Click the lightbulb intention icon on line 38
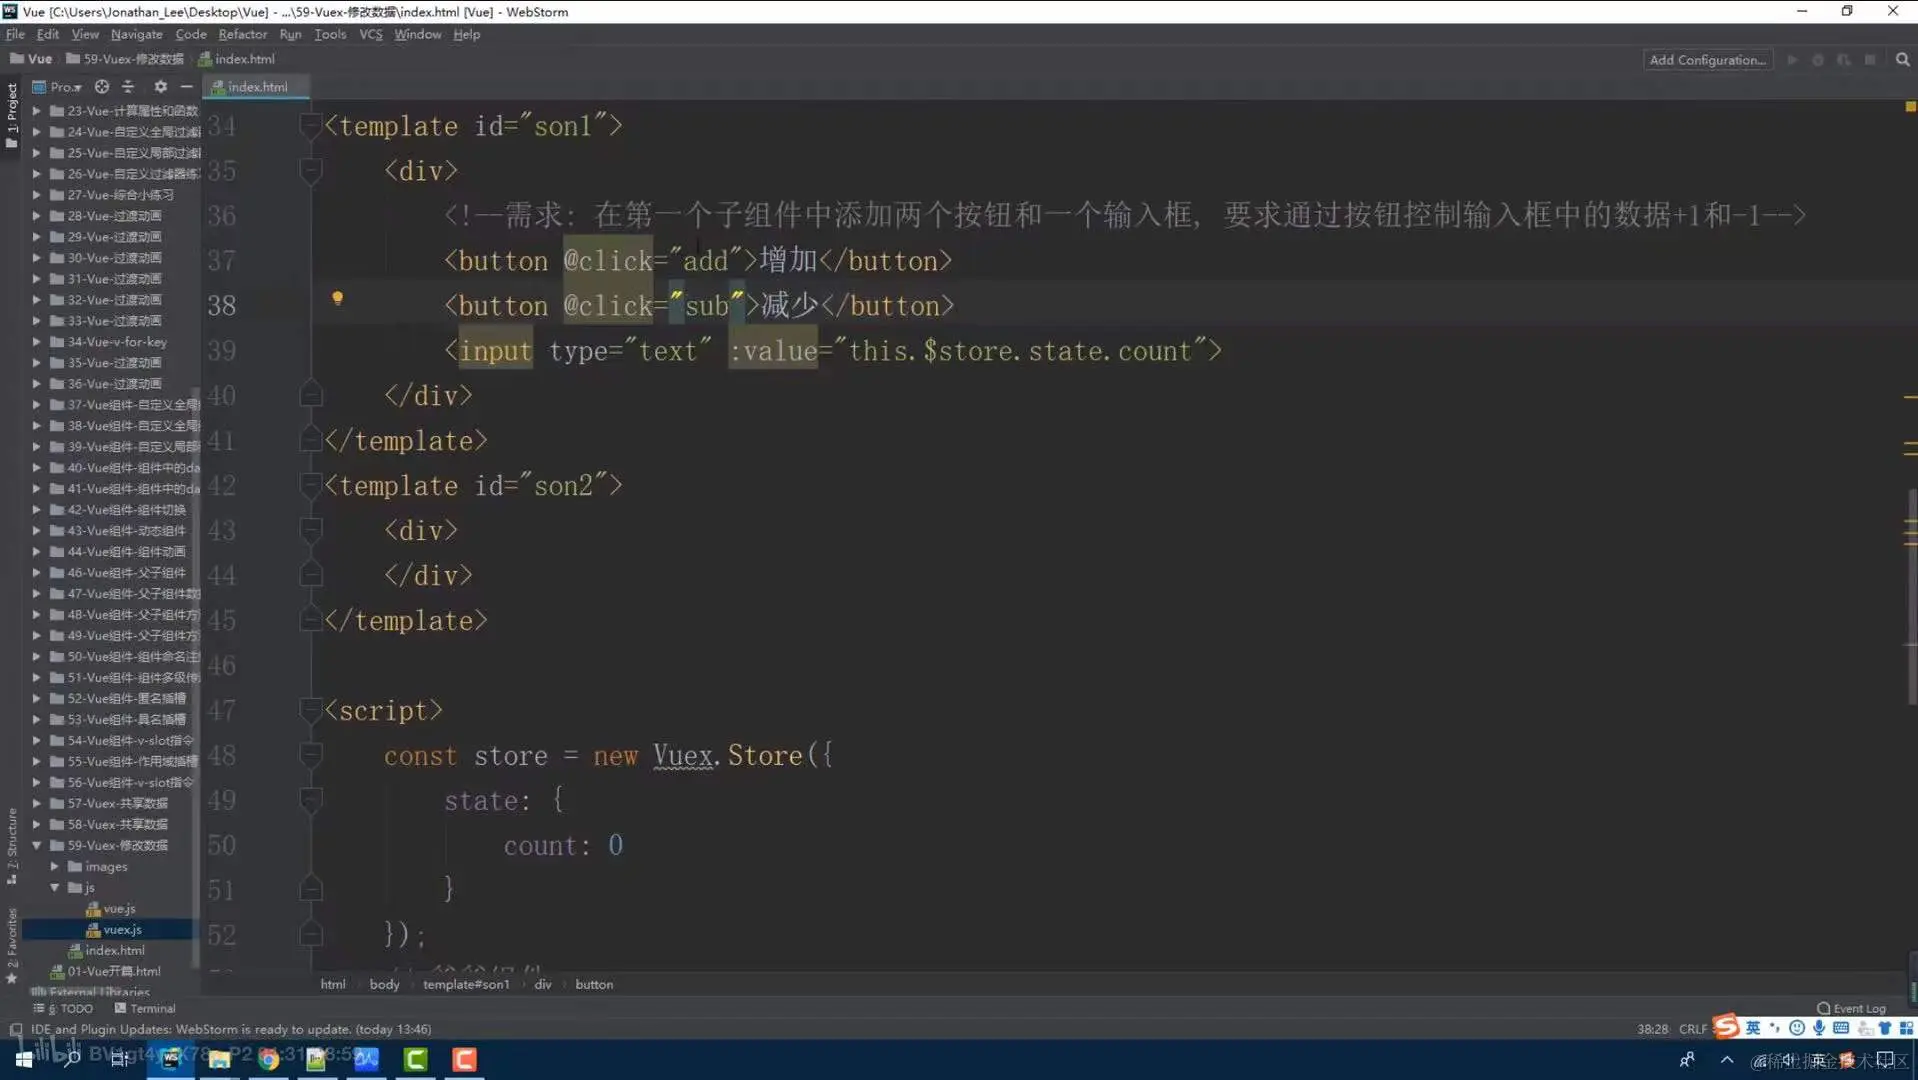The width and height of the screenshot is (1918, 1080). pos(338,297)
